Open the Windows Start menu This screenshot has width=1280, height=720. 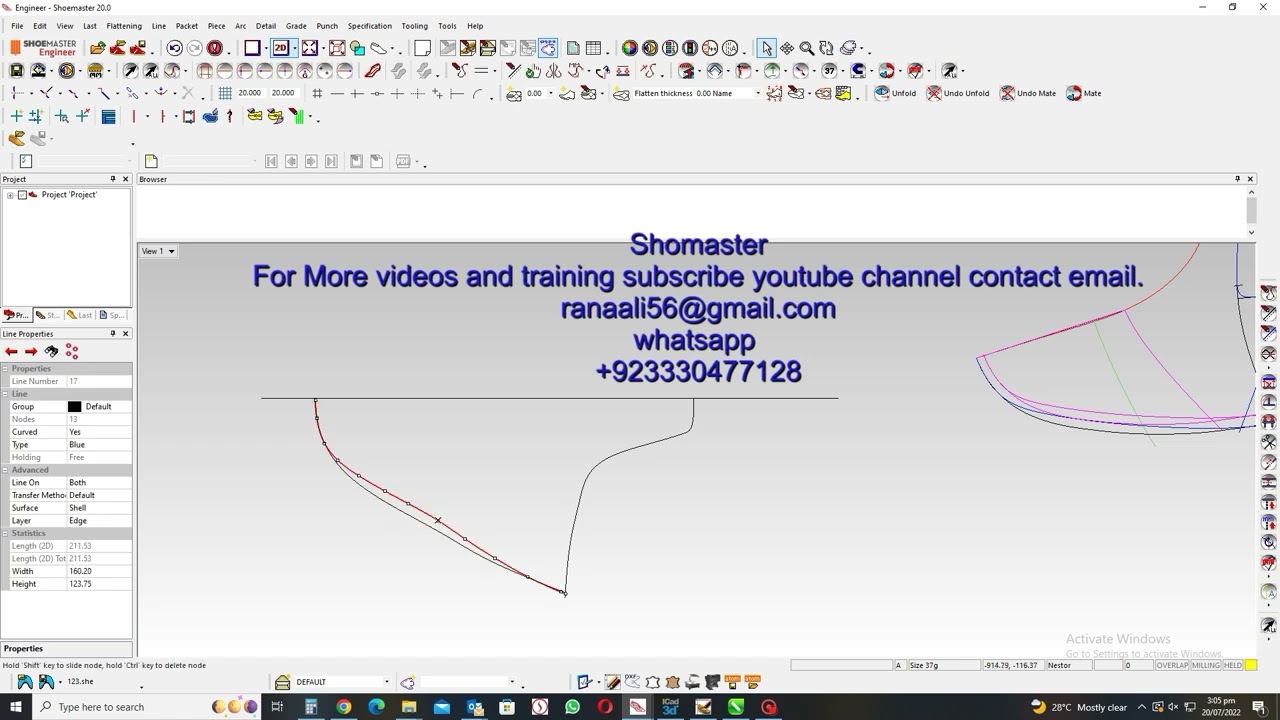[x=17, y=707]
